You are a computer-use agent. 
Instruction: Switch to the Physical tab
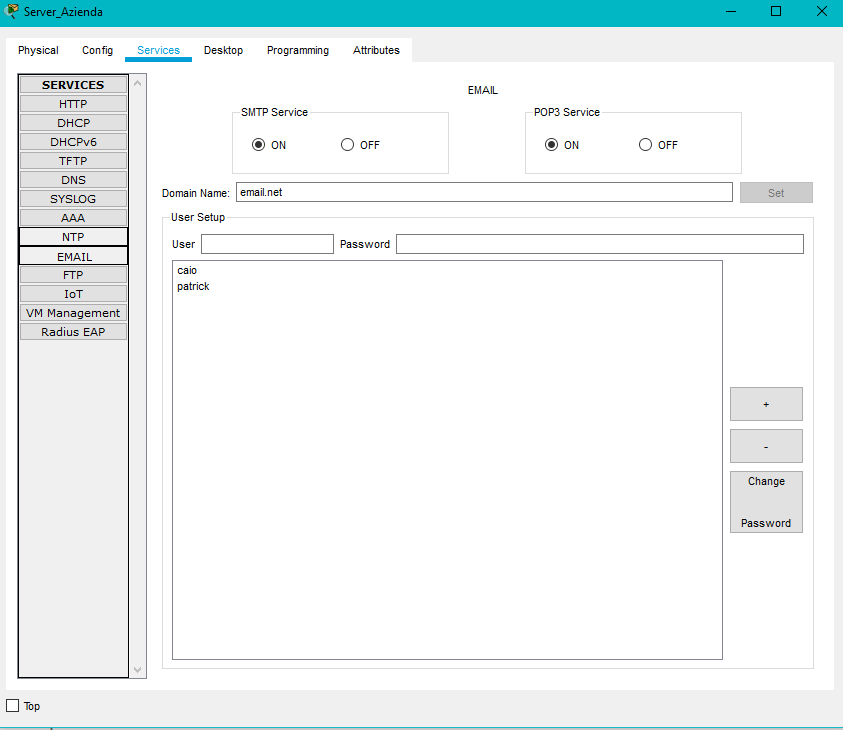click(x=38, y=50)
